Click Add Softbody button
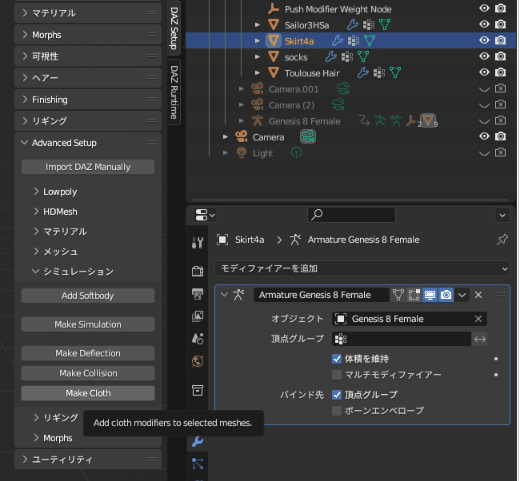 [x=88, y=296]
